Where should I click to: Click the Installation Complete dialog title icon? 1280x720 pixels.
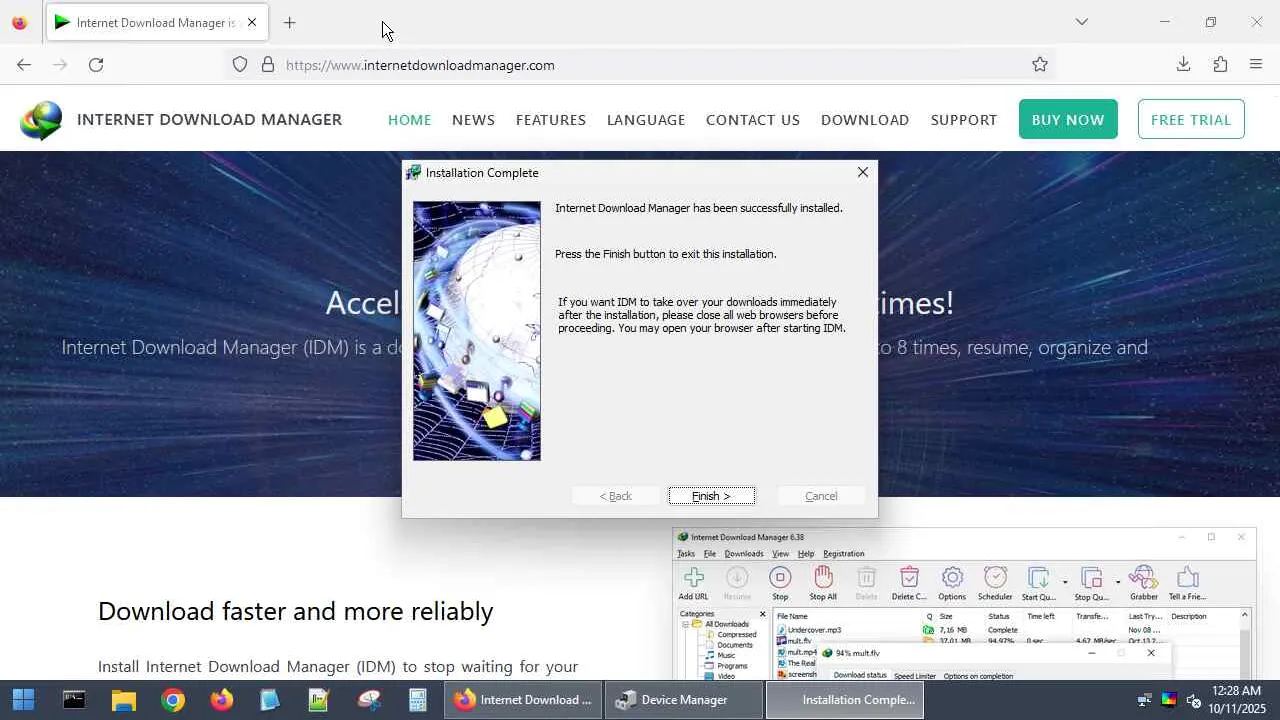[413, 173]
